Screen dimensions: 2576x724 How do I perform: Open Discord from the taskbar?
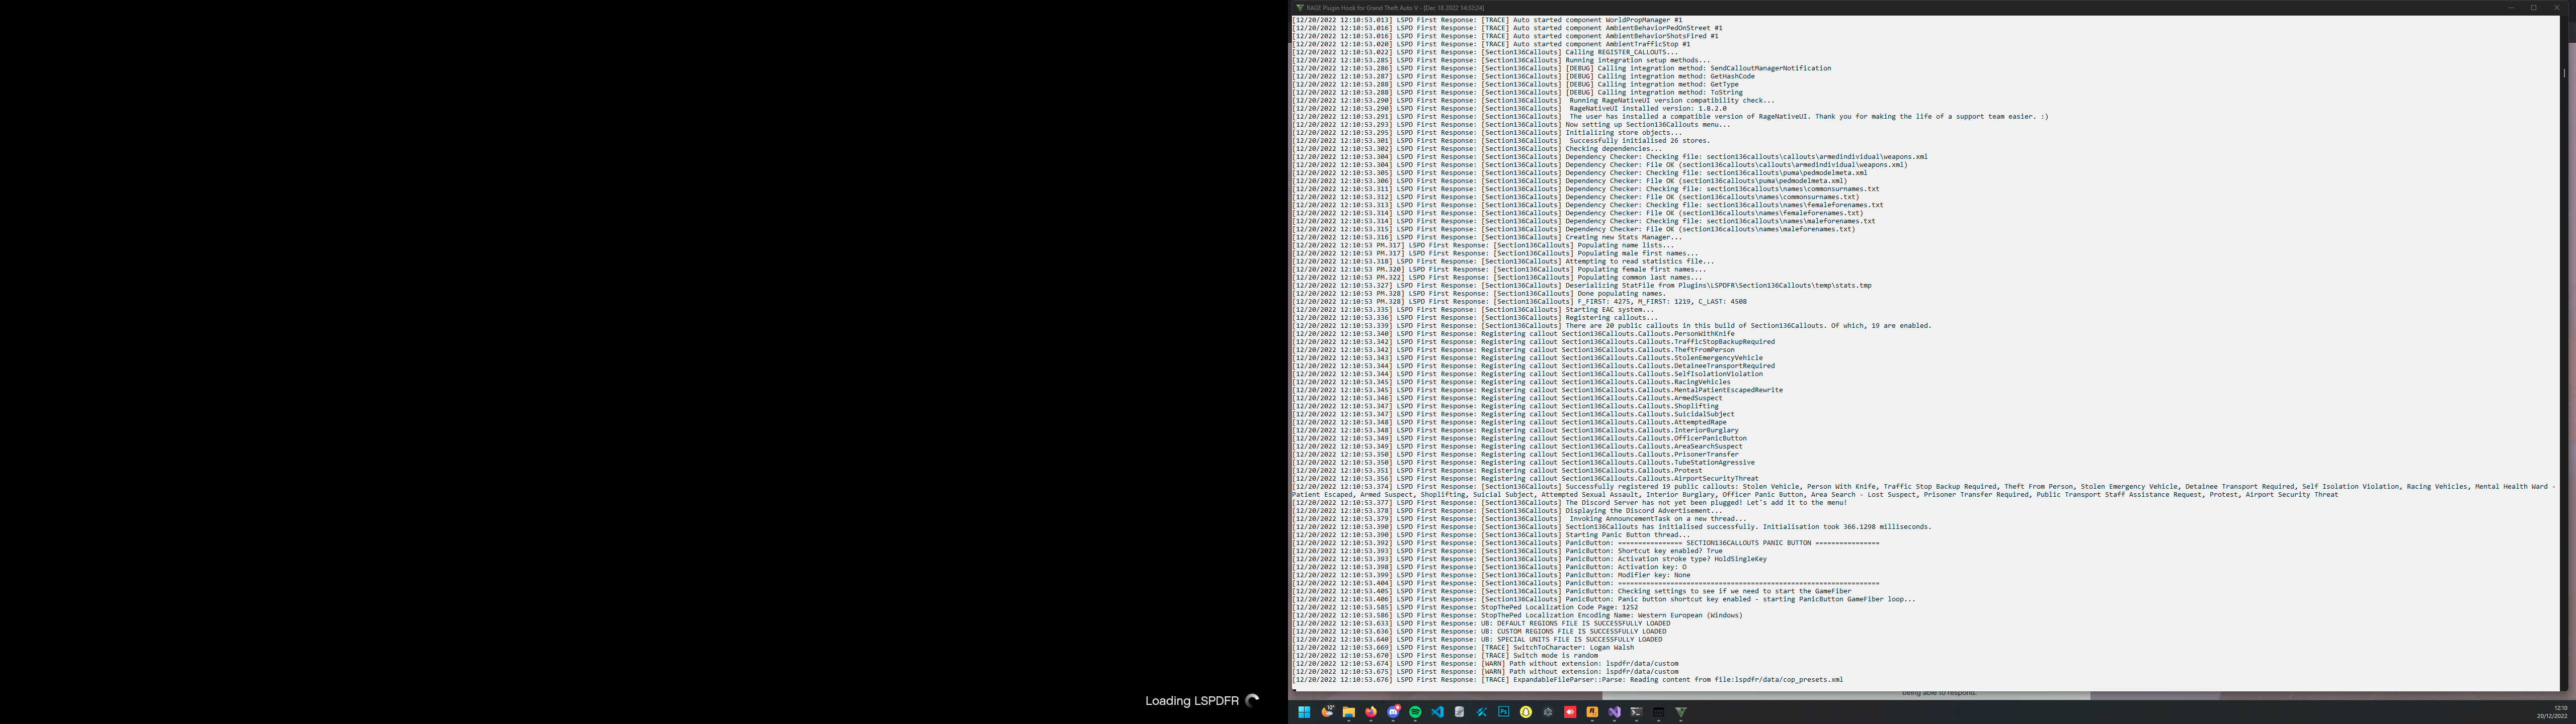point(1393,712)
